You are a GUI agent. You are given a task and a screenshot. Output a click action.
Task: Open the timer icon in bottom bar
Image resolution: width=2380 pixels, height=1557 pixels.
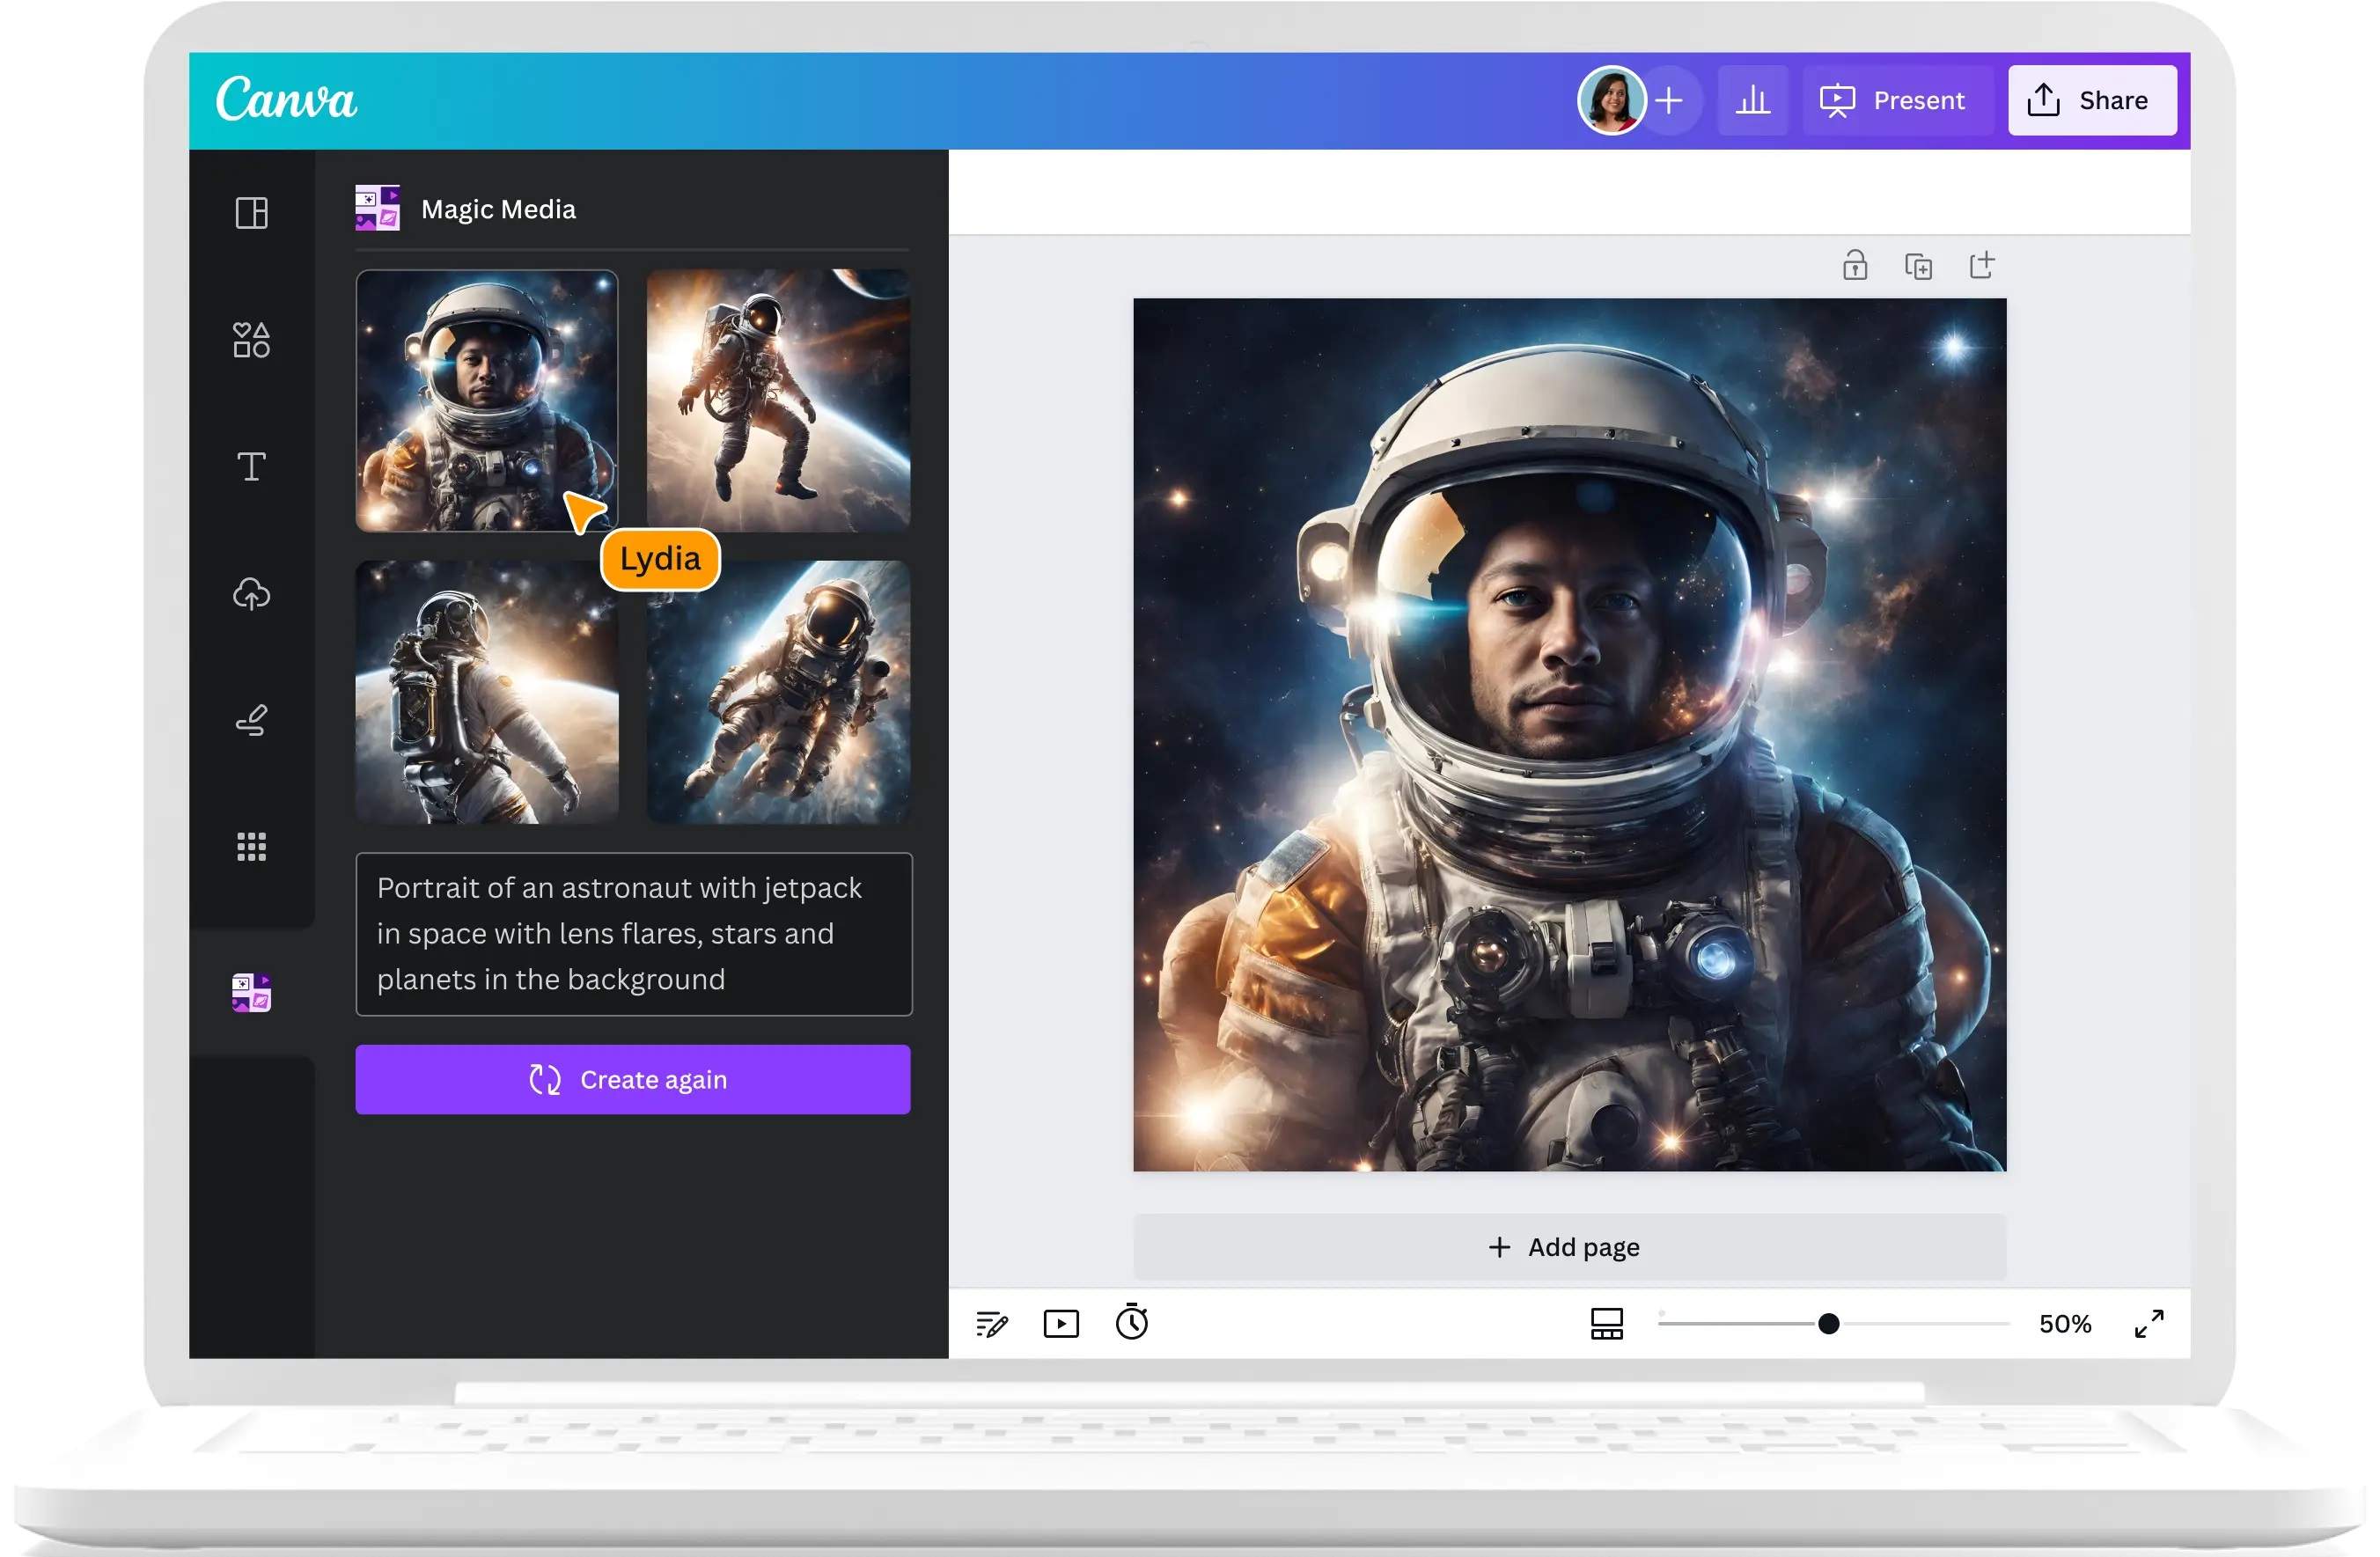1132,1323
